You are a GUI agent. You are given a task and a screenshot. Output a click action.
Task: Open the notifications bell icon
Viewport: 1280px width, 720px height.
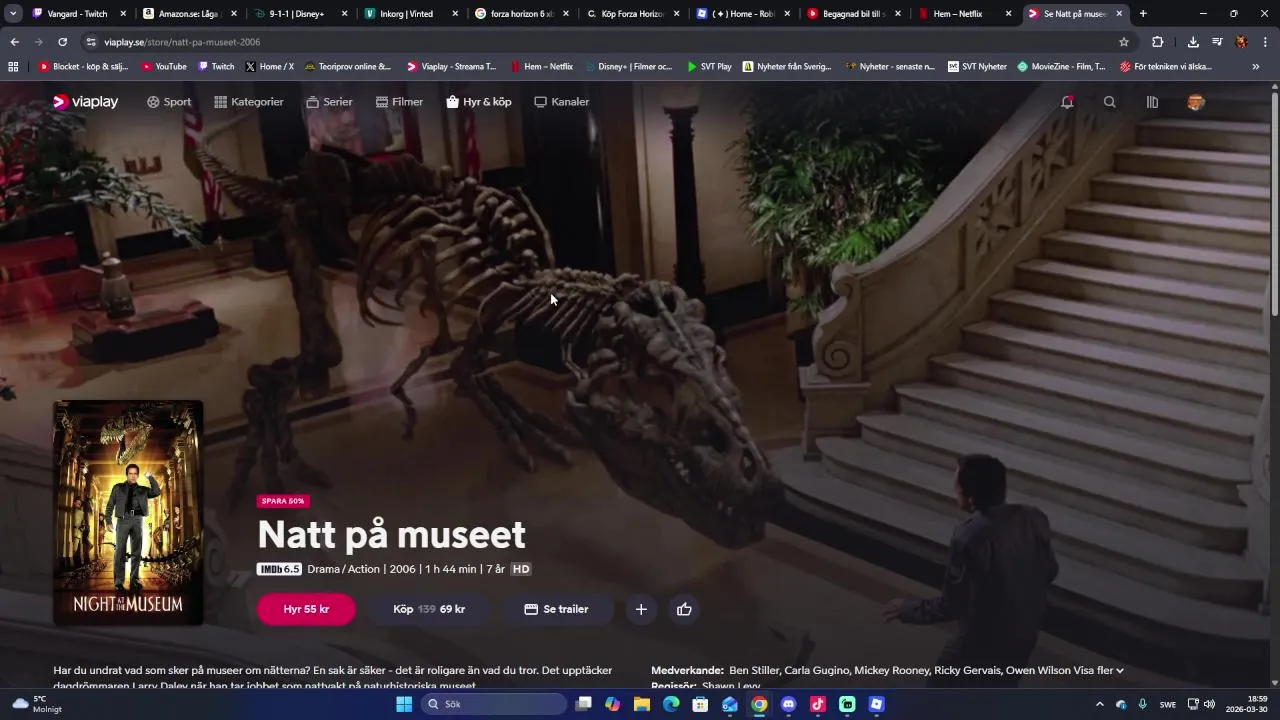coord(1067,102)
